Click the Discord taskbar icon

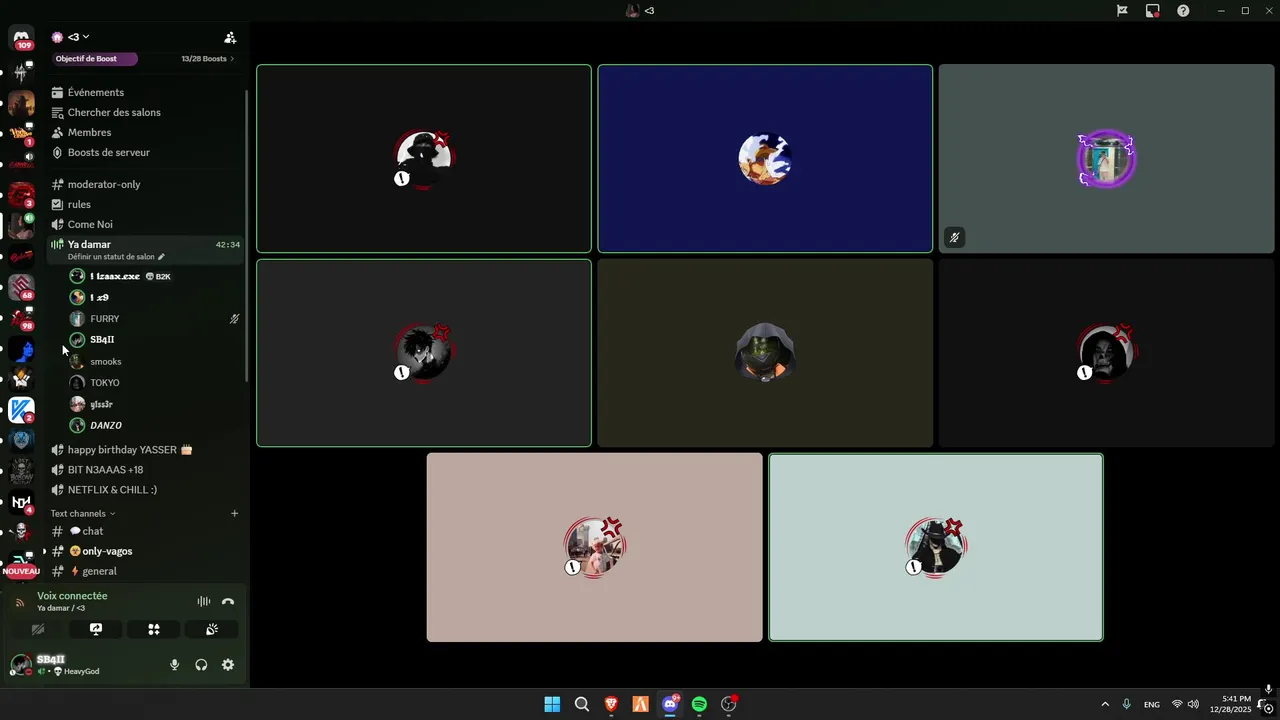click(670, 704)
